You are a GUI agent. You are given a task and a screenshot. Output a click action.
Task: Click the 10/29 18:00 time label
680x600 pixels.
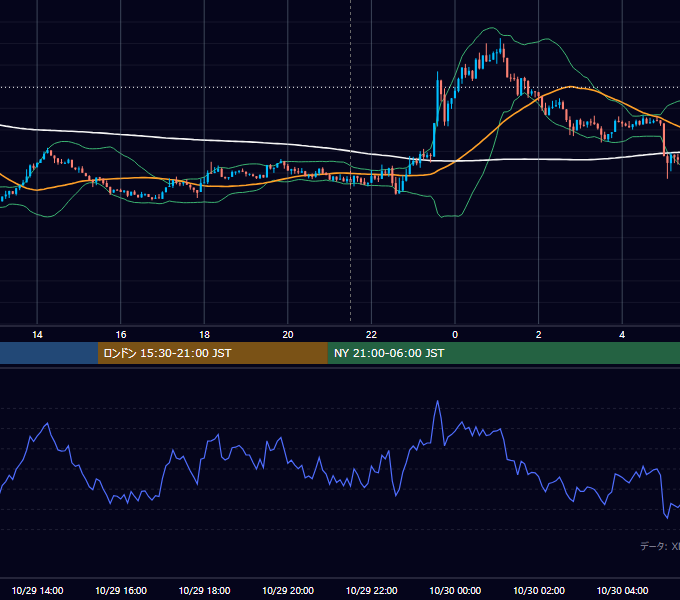(x=204, y=590)
